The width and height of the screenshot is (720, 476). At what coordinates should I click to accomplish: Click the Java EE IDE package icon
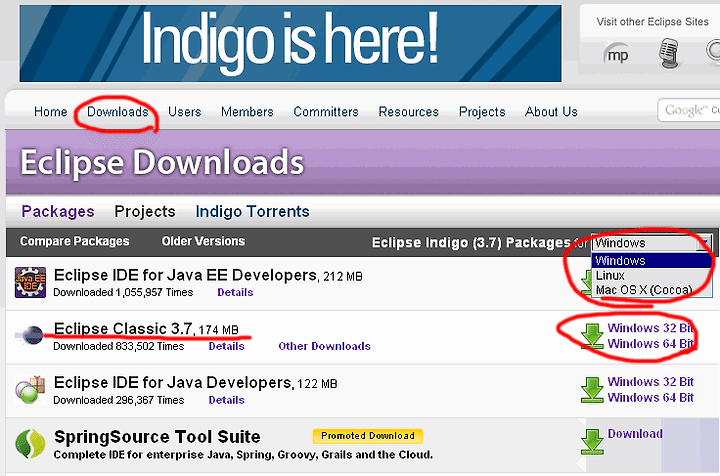click(30, 282)
